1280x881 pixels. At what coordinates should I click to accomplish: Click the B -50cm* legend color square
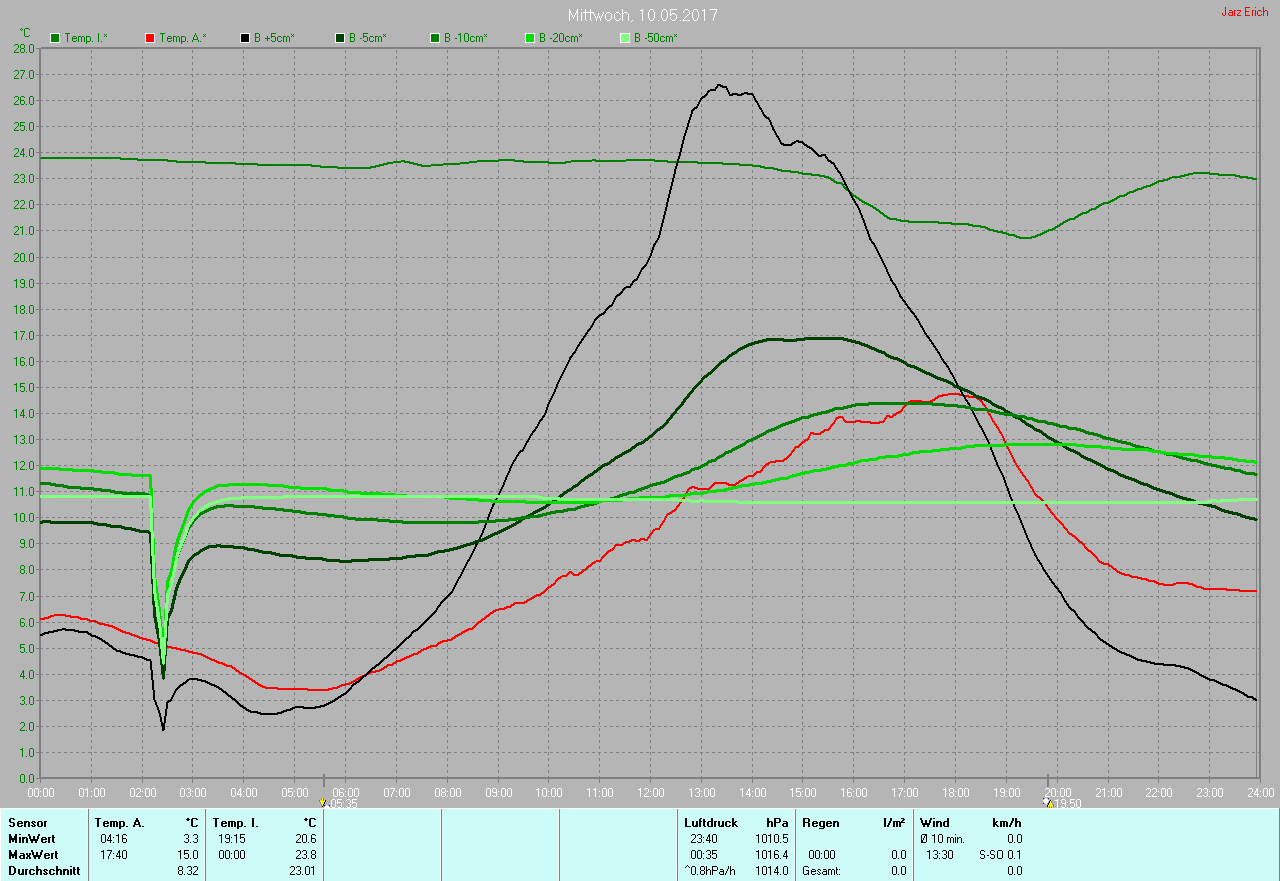click(625, 38)
